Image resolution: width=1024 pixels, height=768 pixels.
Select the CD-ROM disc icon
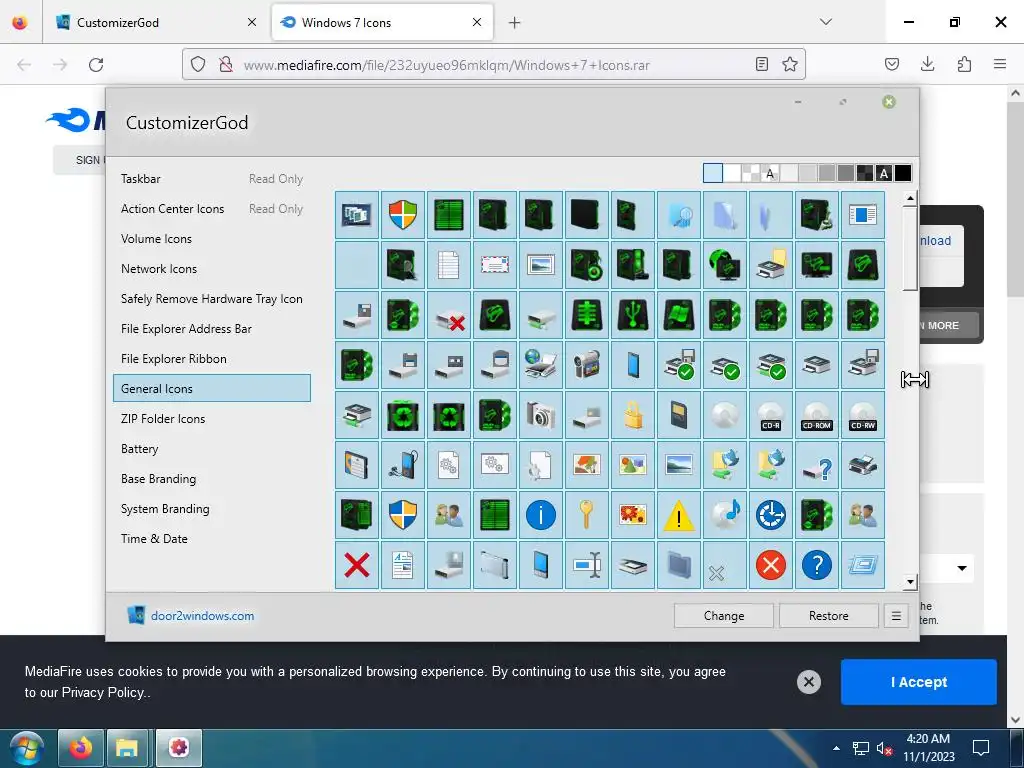[816, 415]
